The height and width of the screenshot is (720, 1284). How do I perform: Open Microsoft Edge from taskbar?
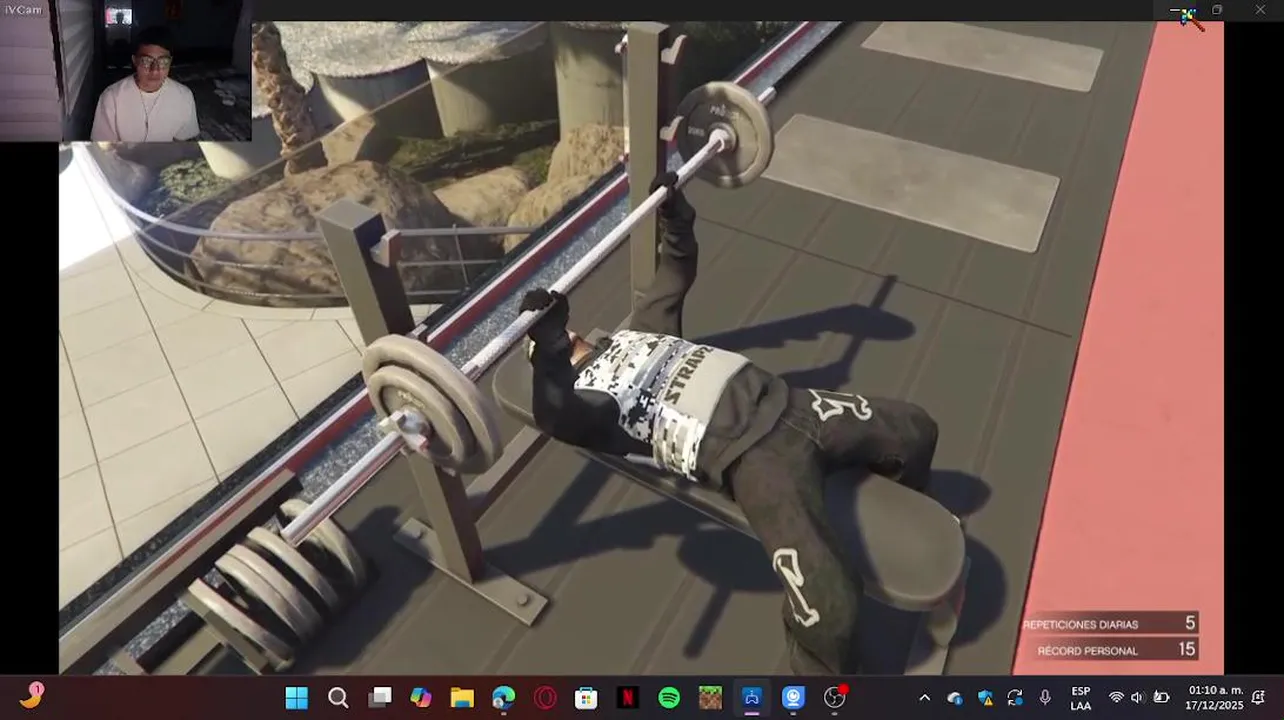pyautogui.click(x=504, y=697)
